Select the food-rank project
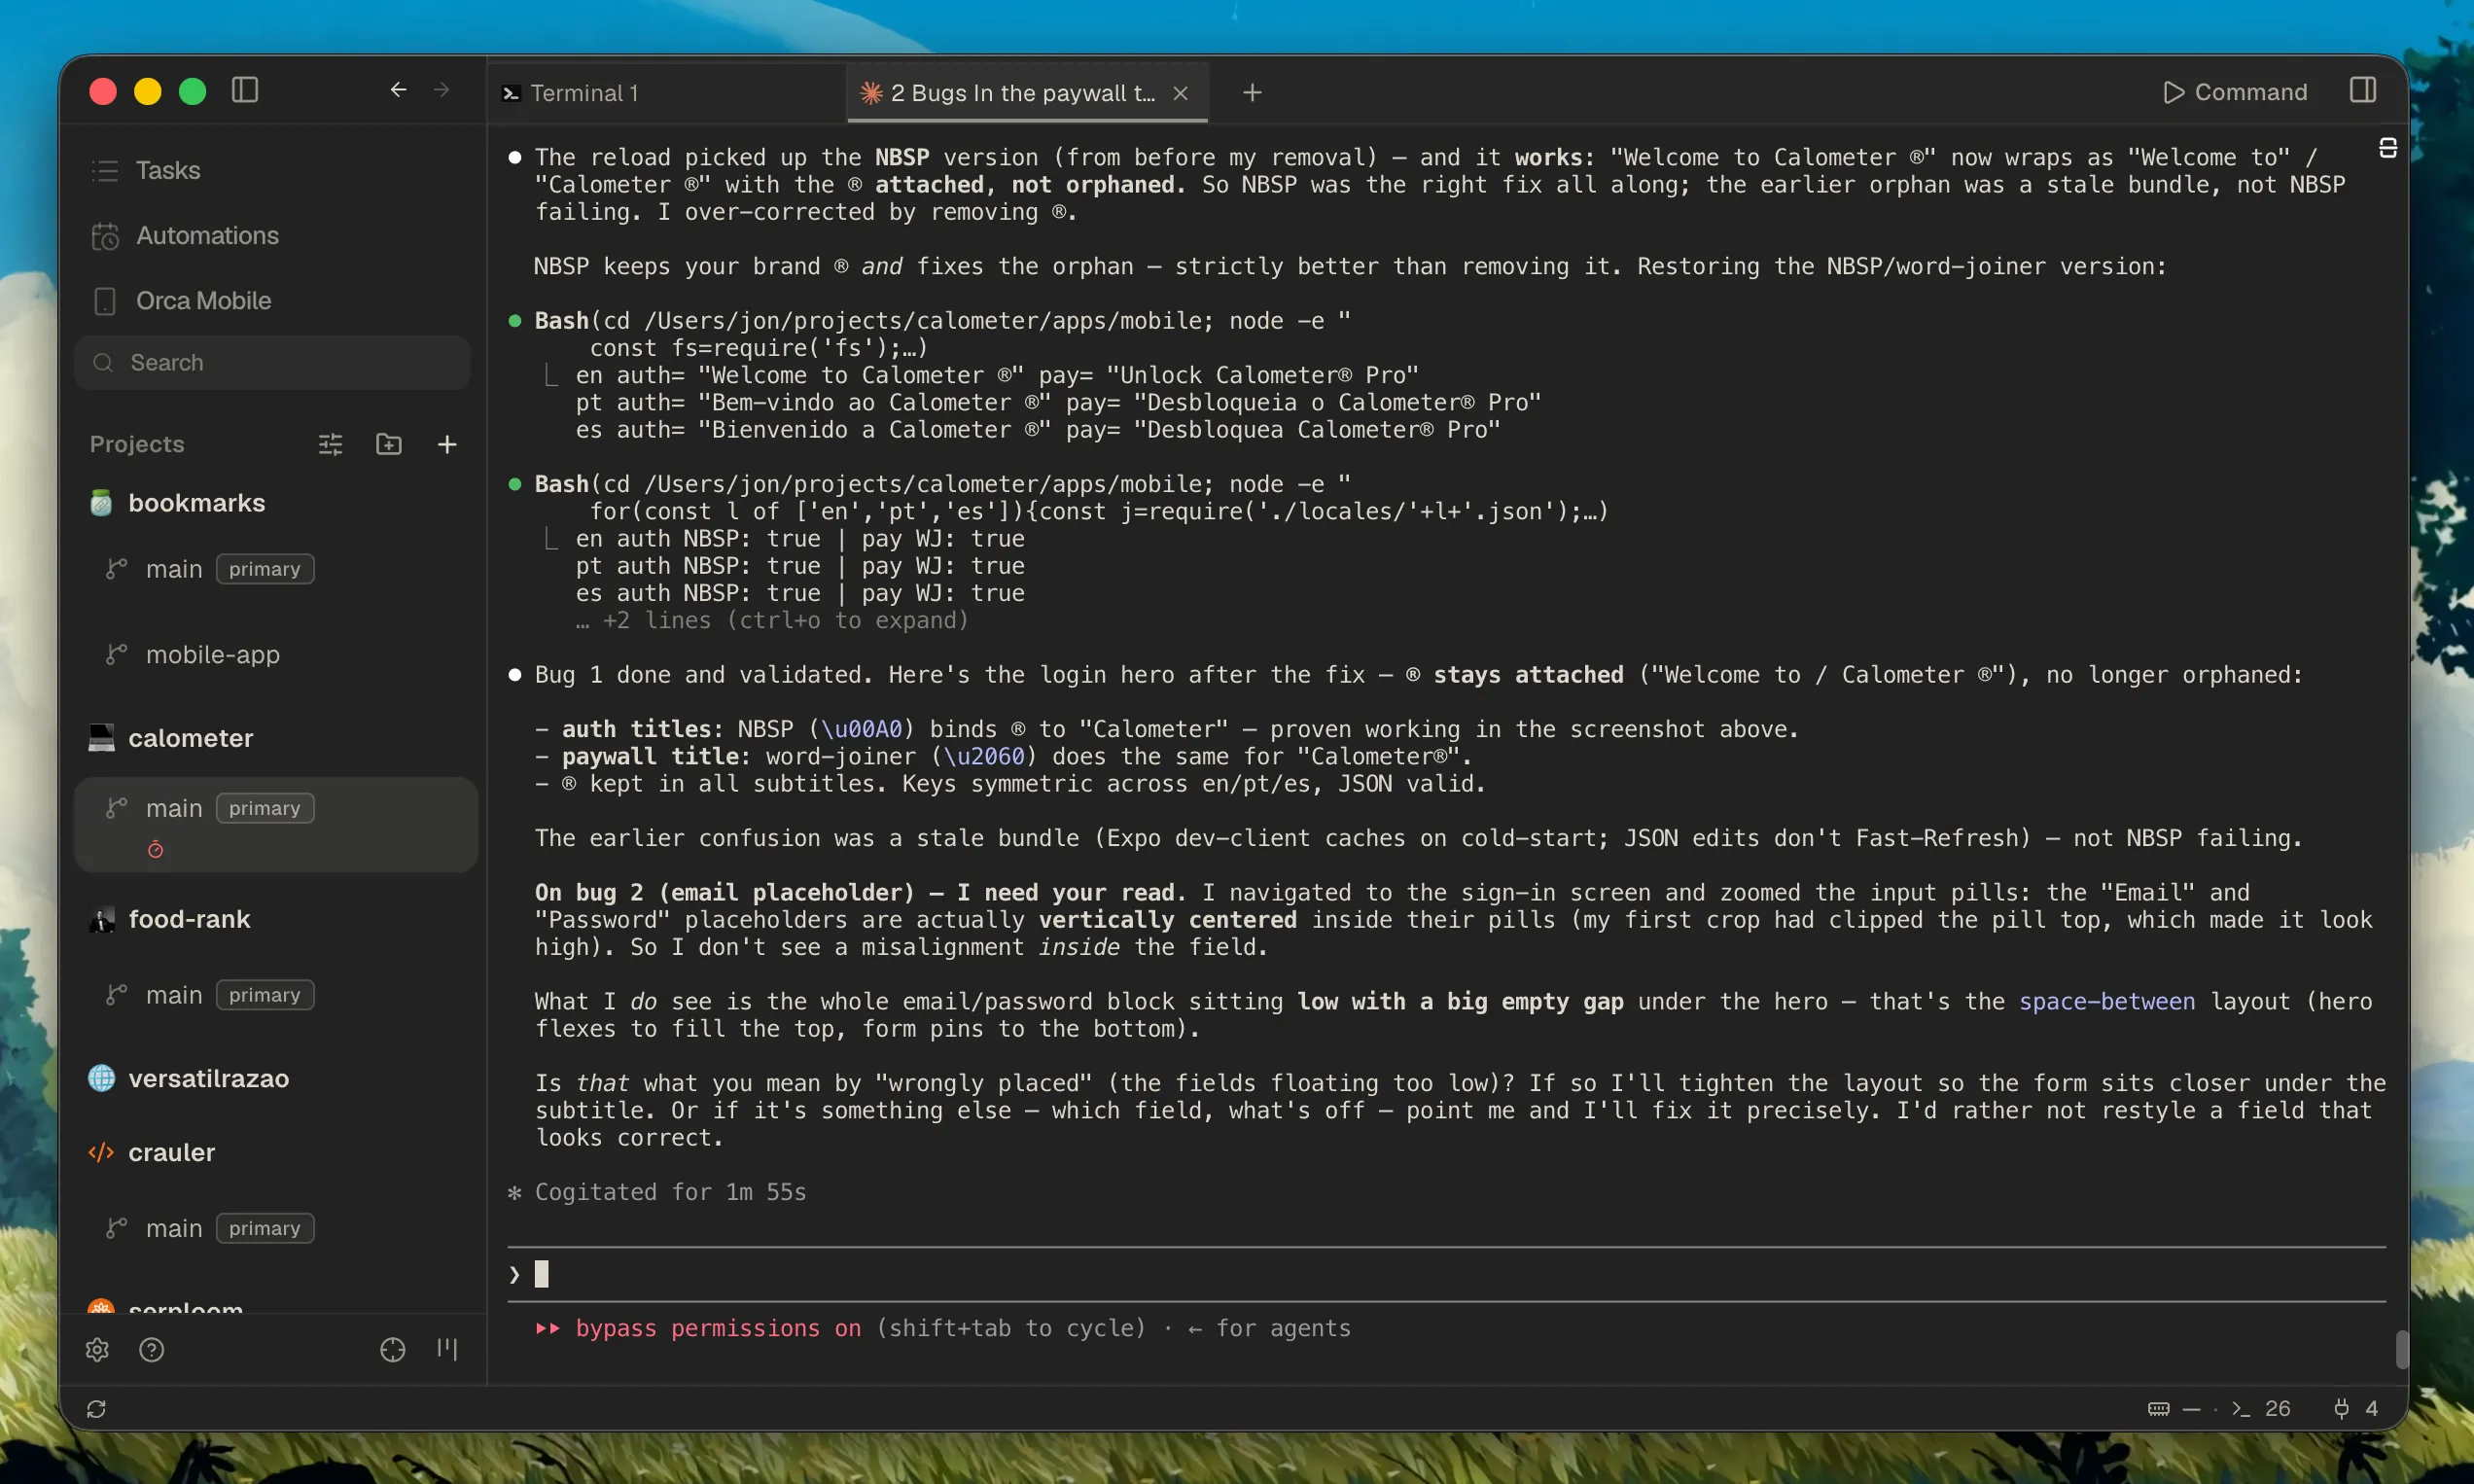The width and height of the screenshot is (2474, 1484). pos(189,919)
